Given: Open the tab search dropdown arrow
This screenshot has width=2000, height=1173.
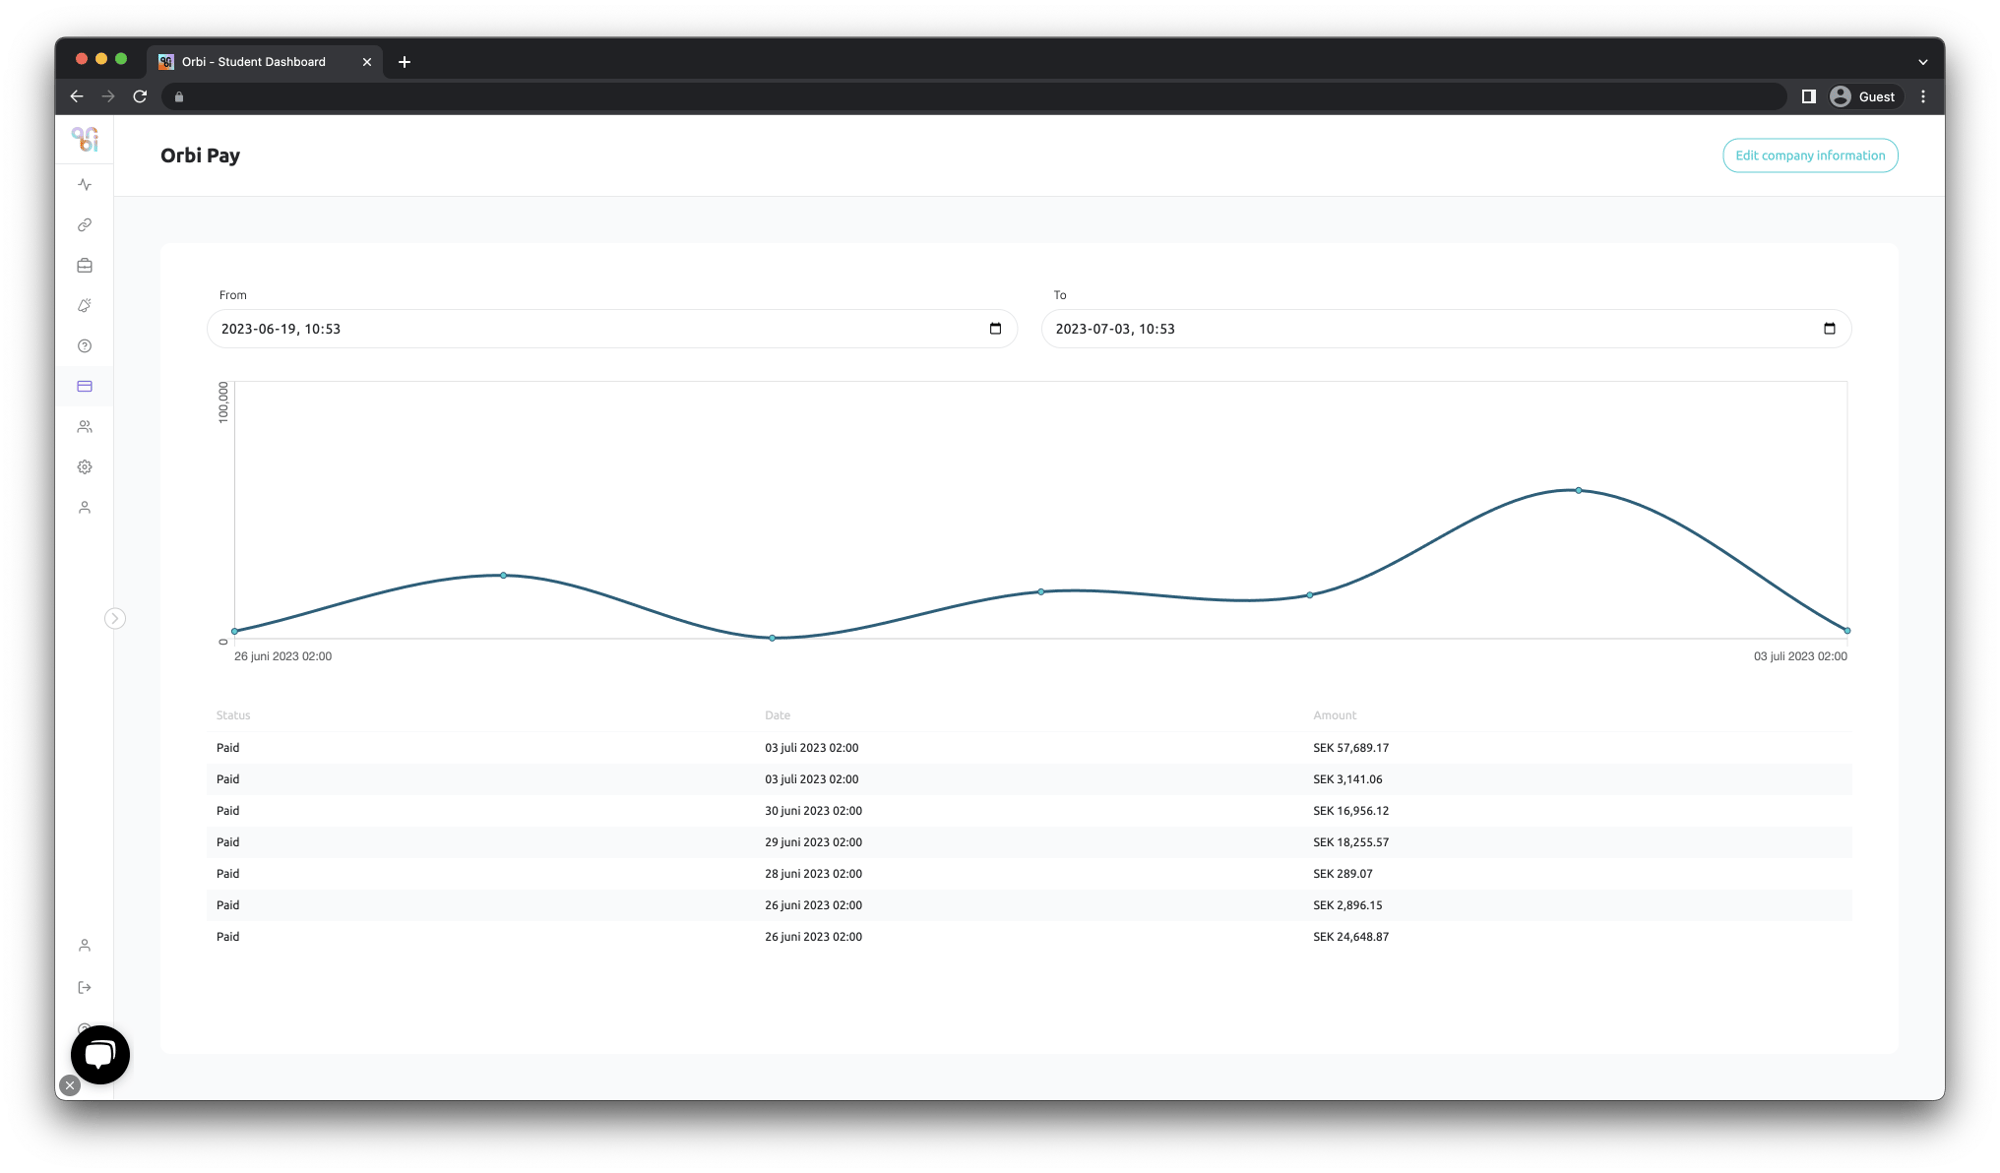Looking at the screenshot, I should point(1922,62).
